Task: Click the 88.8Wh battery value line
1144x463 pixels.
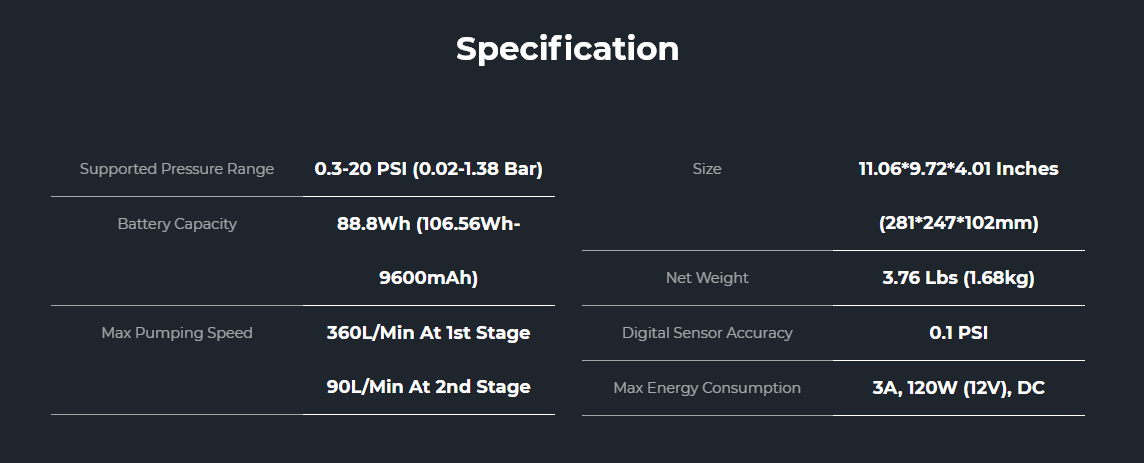Action: (428, 224)
